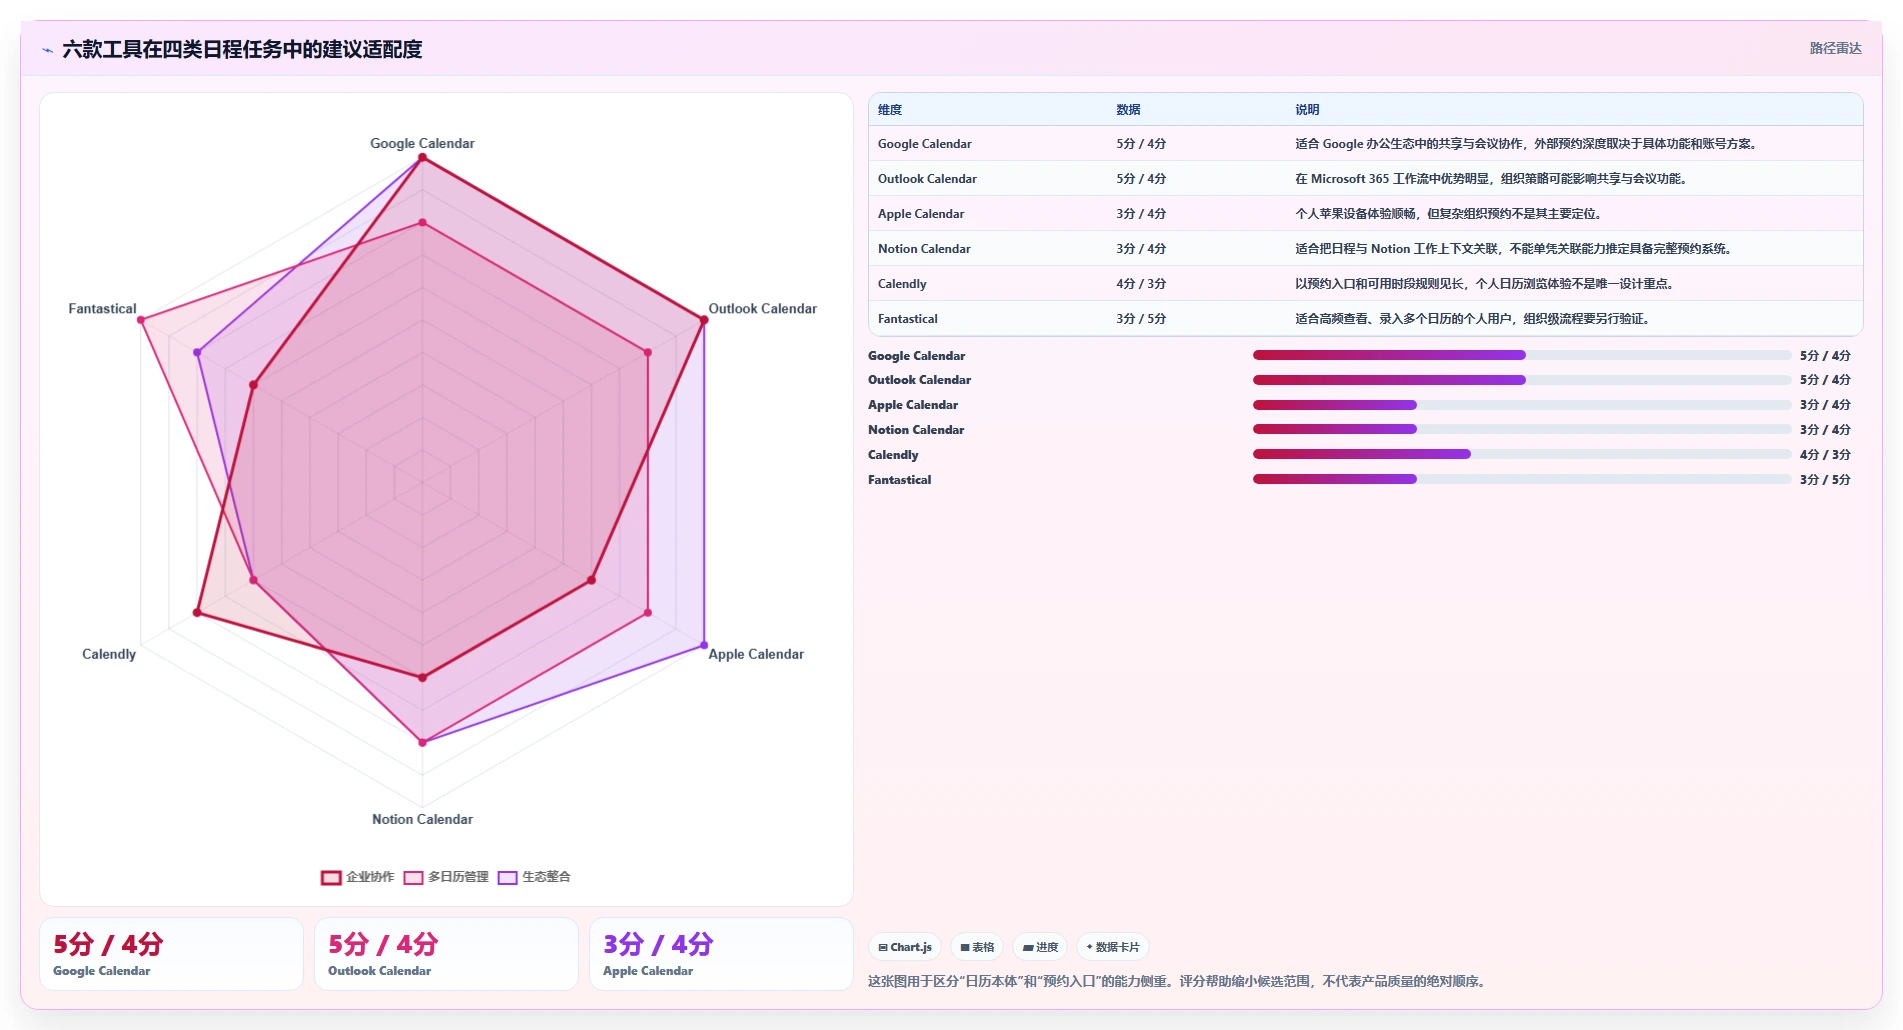
Task: Click the description starting 适合 Google 办公生态
Action: [x=1526, y=144]
